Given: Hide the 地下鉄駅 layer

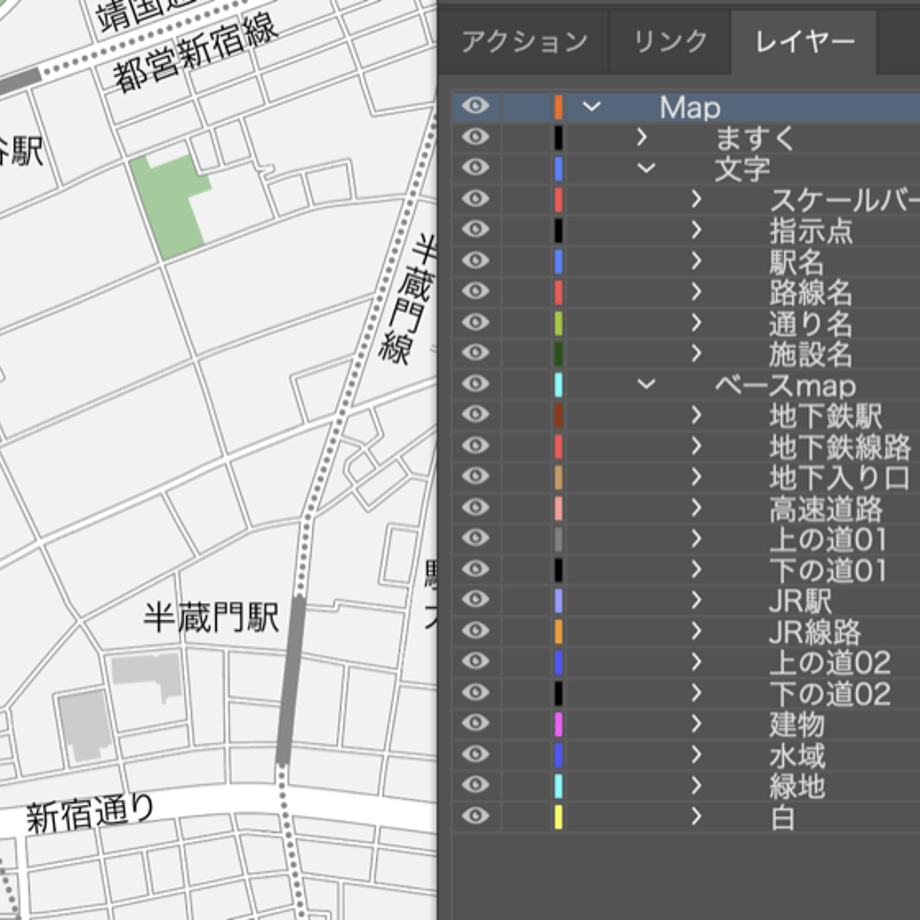Looking at the screenshot, I should 475,414.
